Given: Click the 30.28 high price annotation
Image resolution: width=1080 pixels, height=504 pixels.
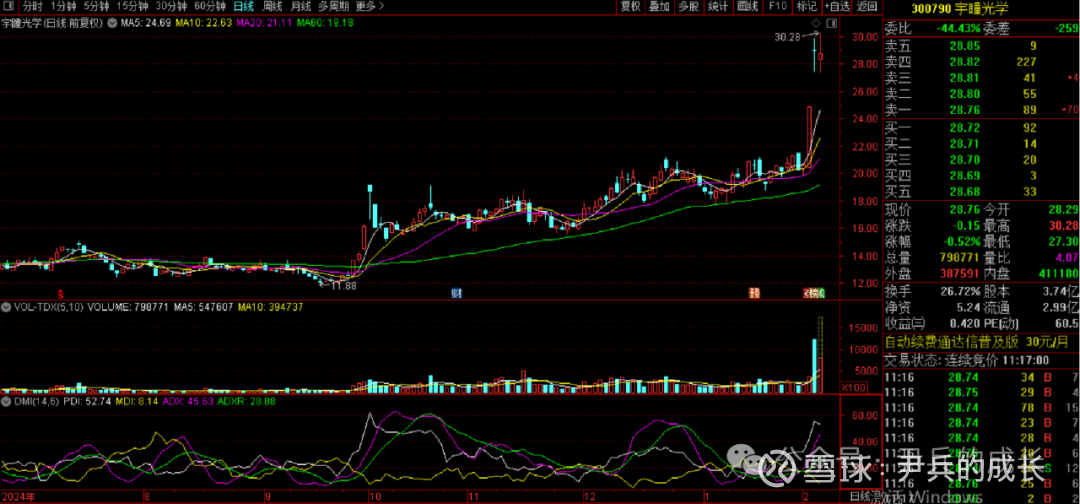Looking at the screenshot, I should (787, 36).
